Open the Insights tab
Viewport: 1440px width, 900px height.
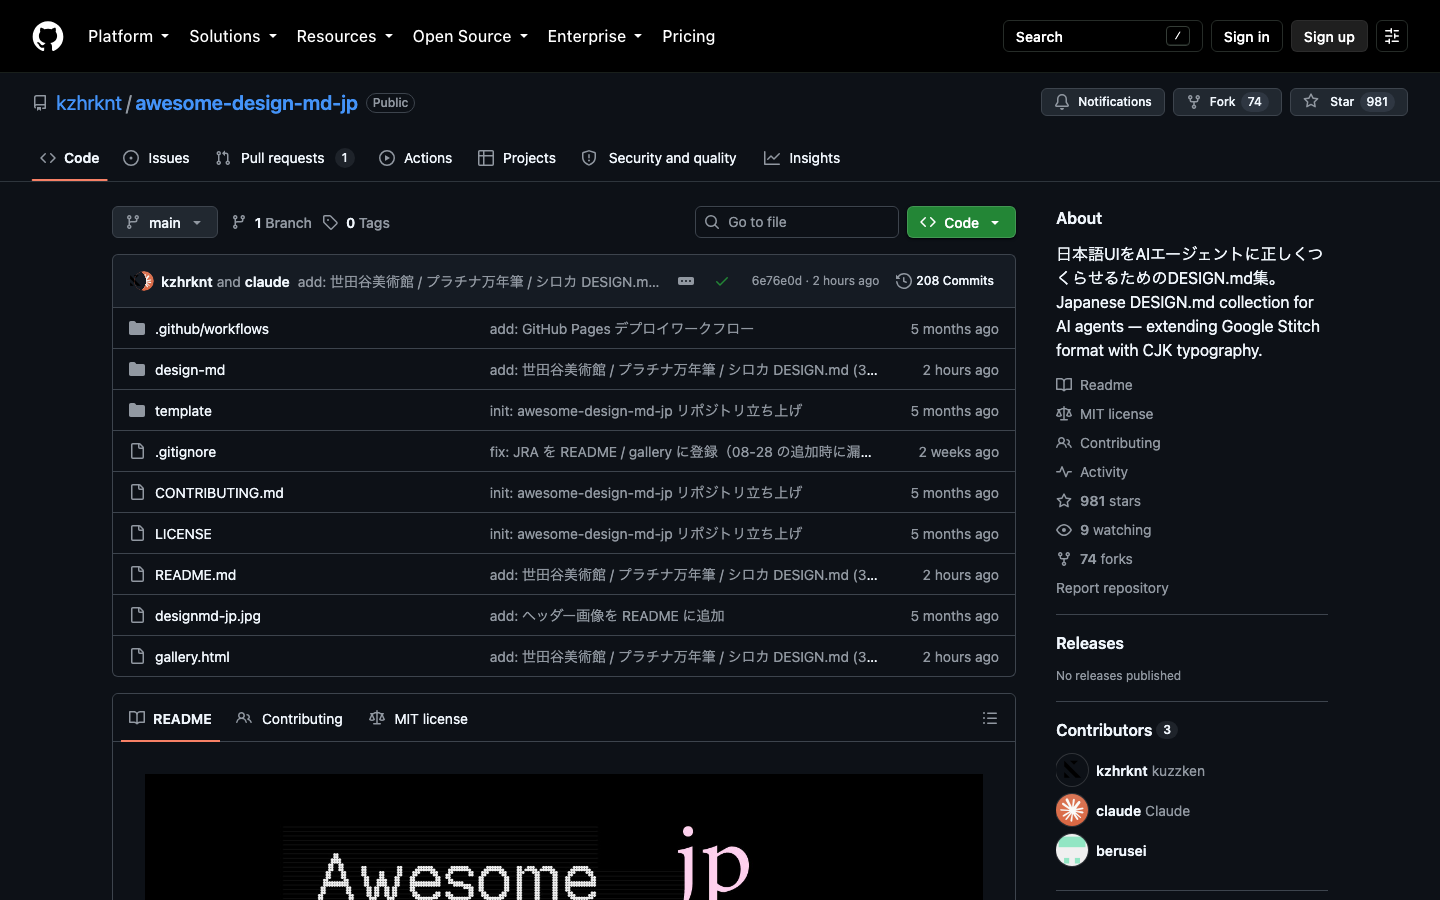click(x=802, y=158)
